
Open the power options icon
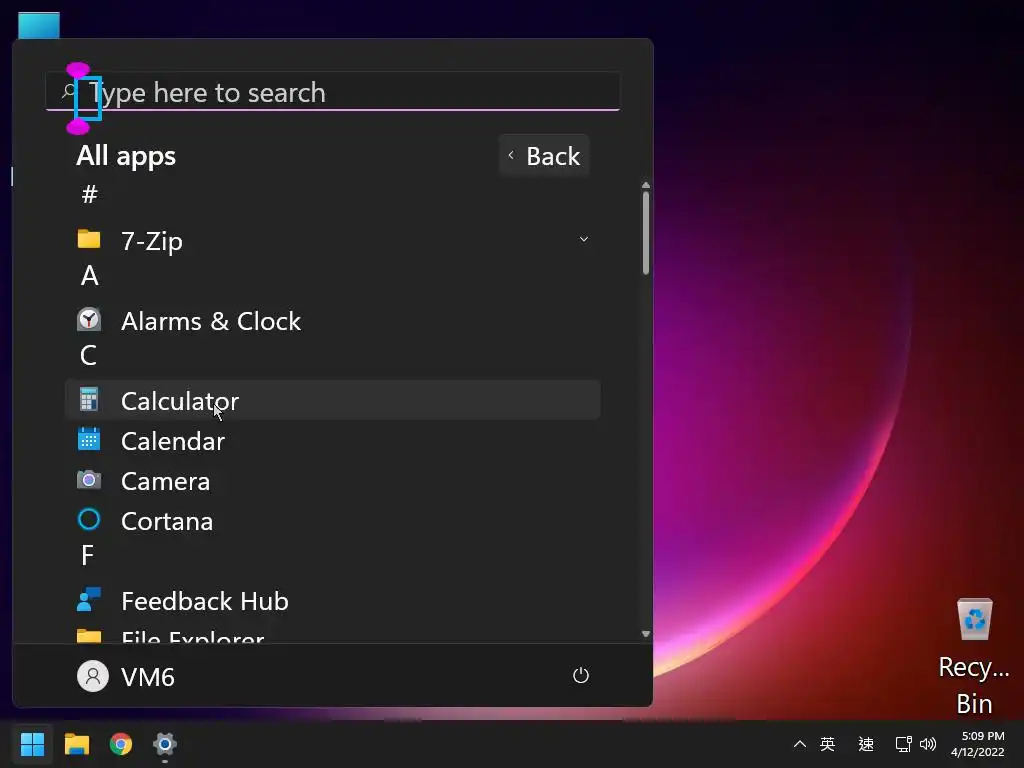(x=581, y=675)
